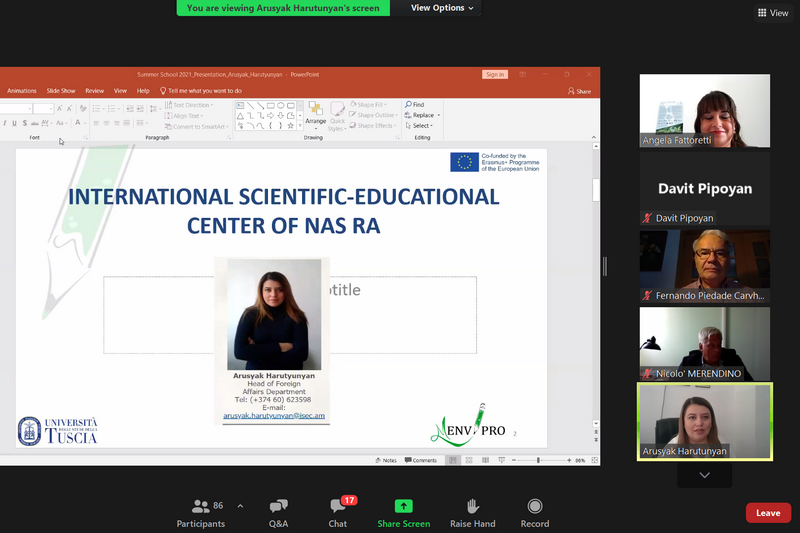This screenshot has width=800, height=533.
Task: Click the numbered list icon
Action: click(113, 109)
